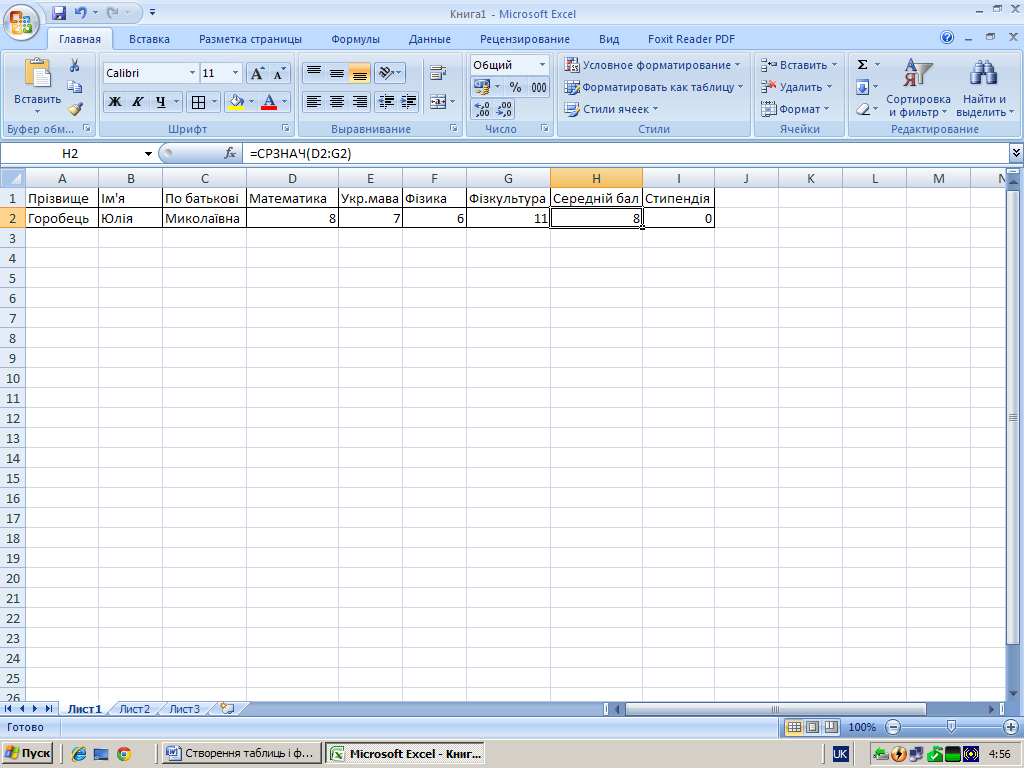The image size is (1024, 768).
Task: Click the AutoSum sigma icon
Action: [862, 65]
